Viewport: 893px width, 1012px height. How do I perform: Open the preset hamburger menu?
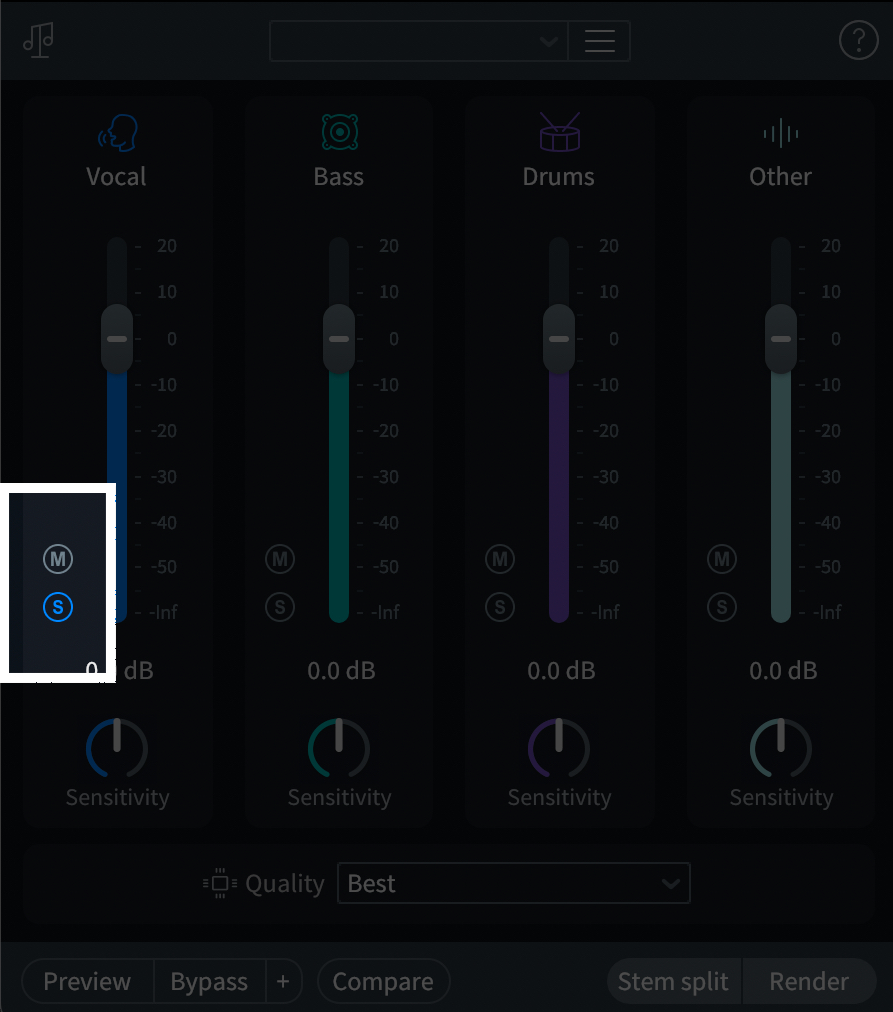(599, 41)
